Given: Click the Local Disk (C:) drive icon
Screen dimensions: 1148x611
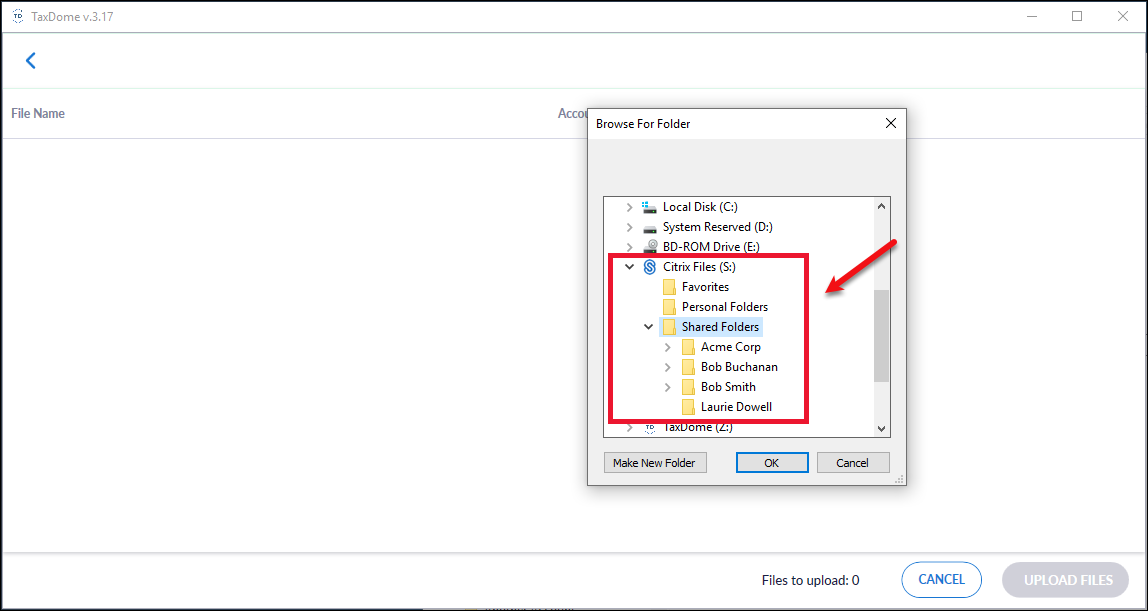Looking at the screenshot, I should coord(650,207).
